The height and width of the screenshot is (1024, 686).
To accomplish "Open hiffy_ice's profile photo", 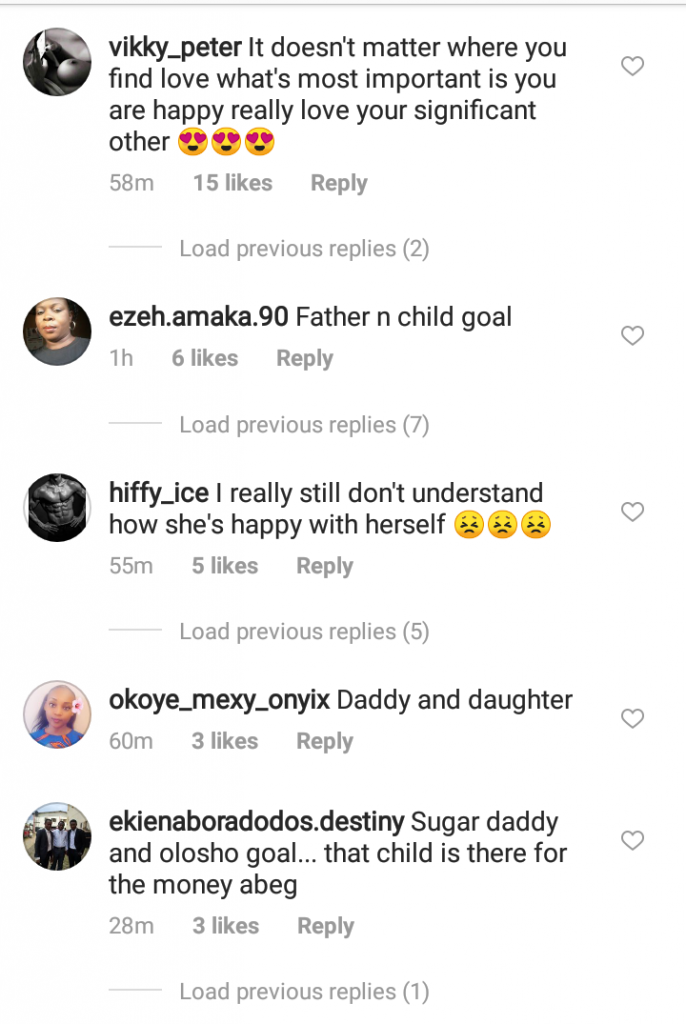I will (x=57, y=508).
